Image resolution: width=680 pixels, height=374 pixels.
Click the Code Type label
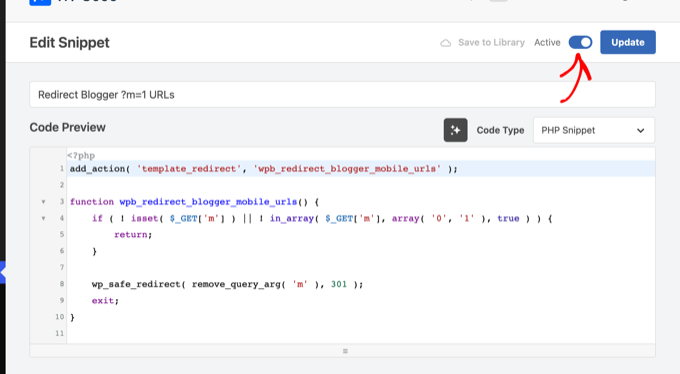tap(500, 130)
